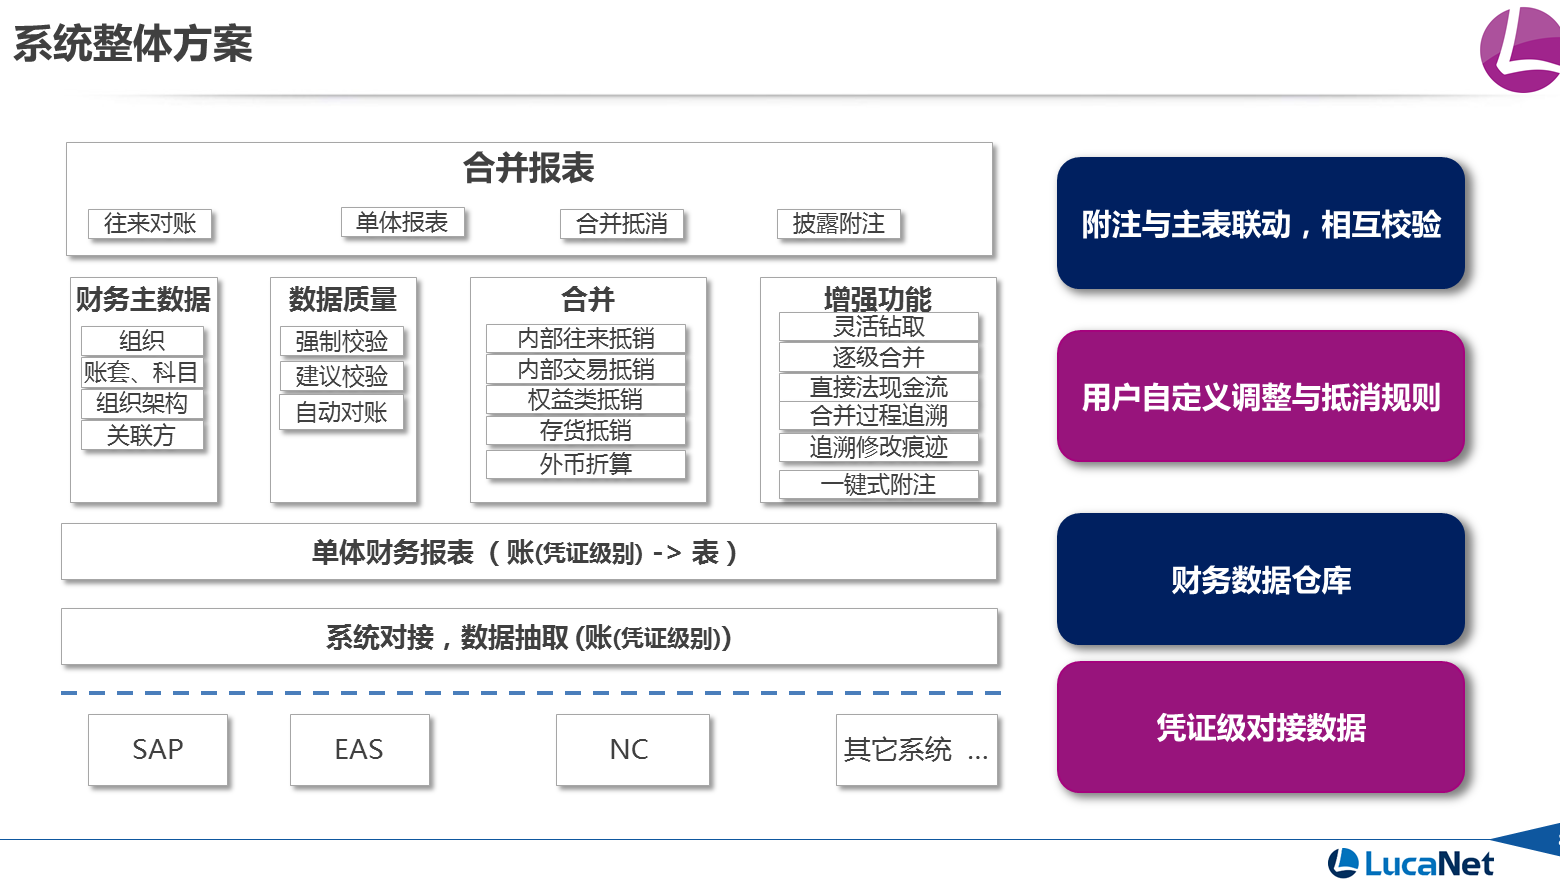This screenshot has width=1560, height=881.
Task: Click the 财务数据仓库 panel
Action: coord(1261,579)
